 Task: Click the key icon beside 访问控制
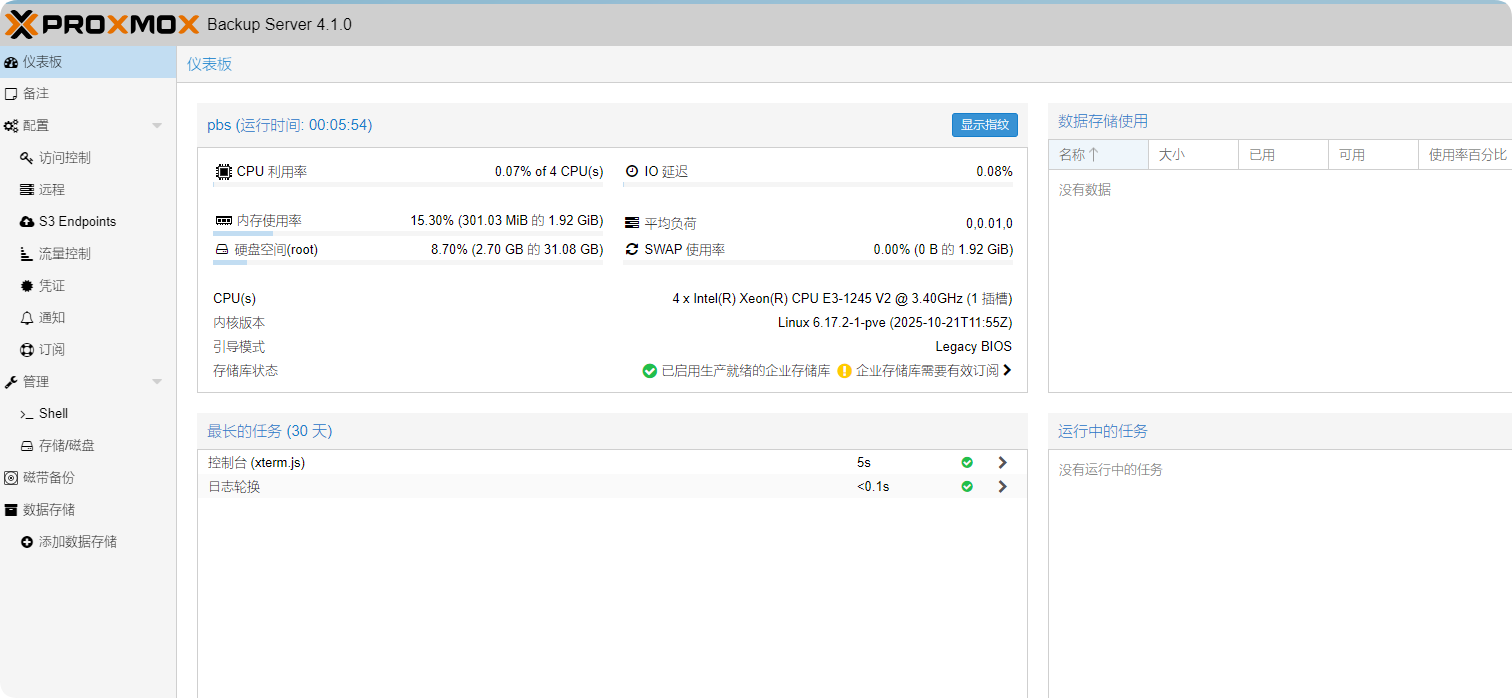(x=27, y=158)
